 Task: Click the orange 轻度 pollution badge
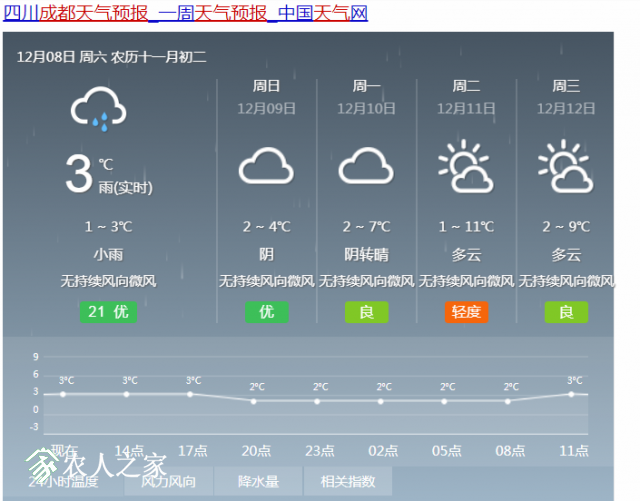pos(466,312)
